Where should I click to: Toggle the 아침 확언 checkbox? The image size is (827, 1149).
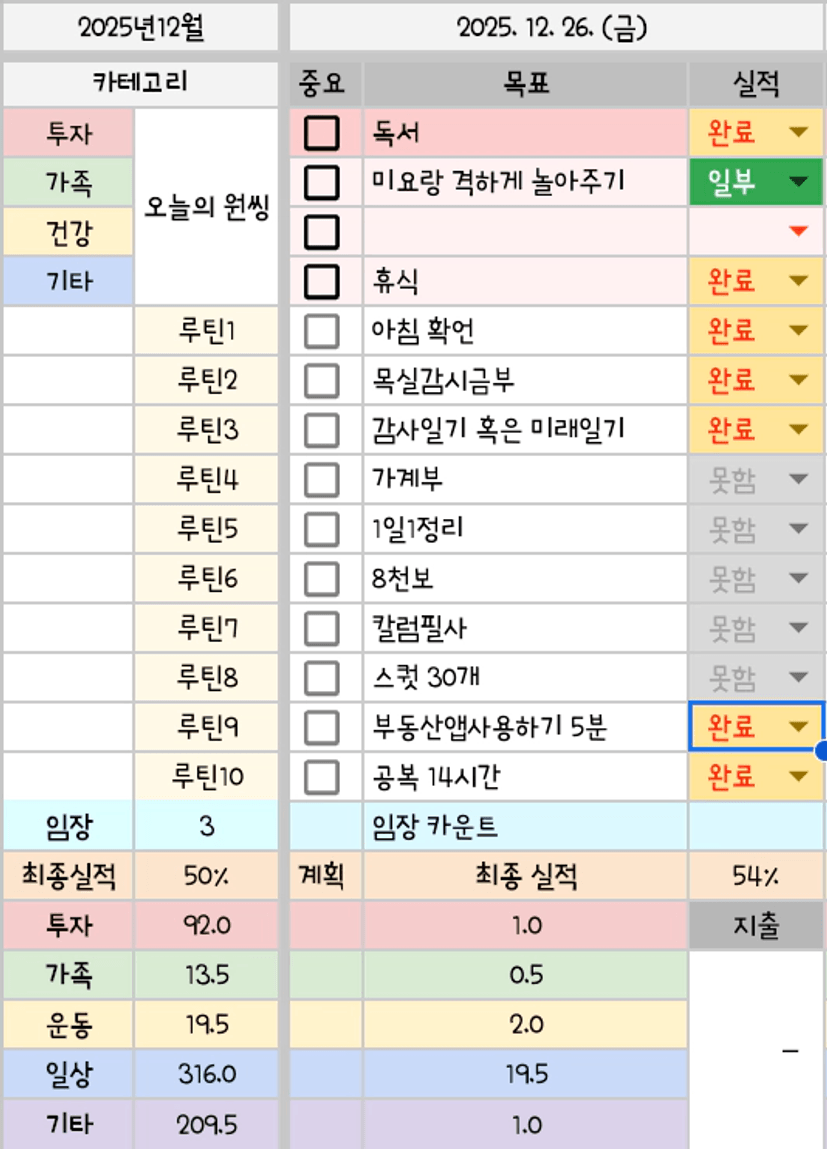click(x=321, y=331)
